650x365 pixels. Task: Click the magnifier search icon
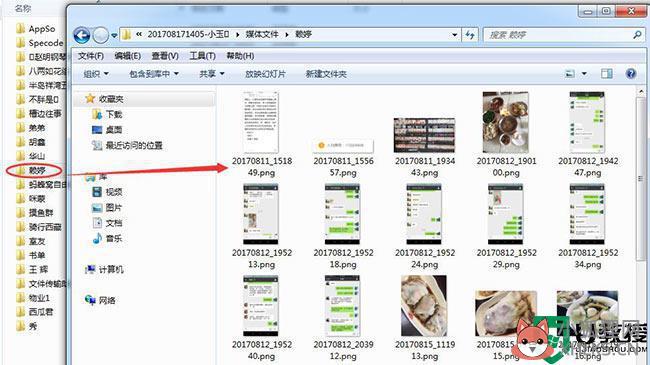(637, 35)
